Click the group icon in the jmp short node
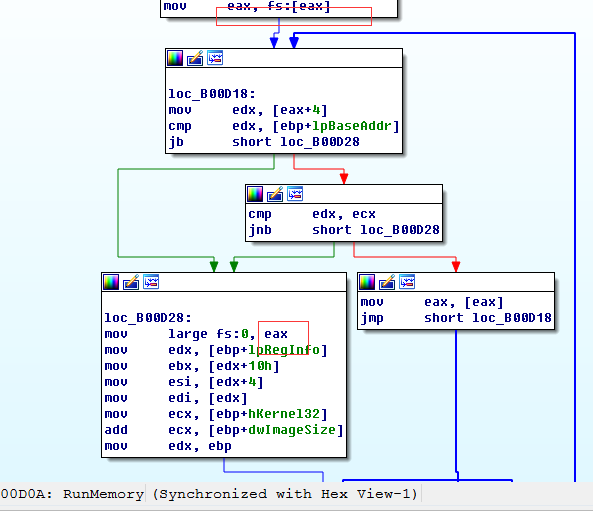 click(x=407, y=282)
